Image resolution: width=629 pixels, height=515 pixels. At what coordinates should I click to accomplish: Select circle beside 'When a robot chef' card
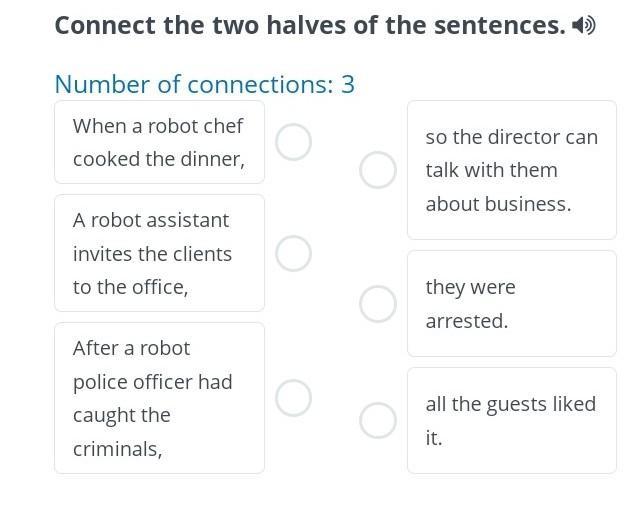tap(293, 142)
